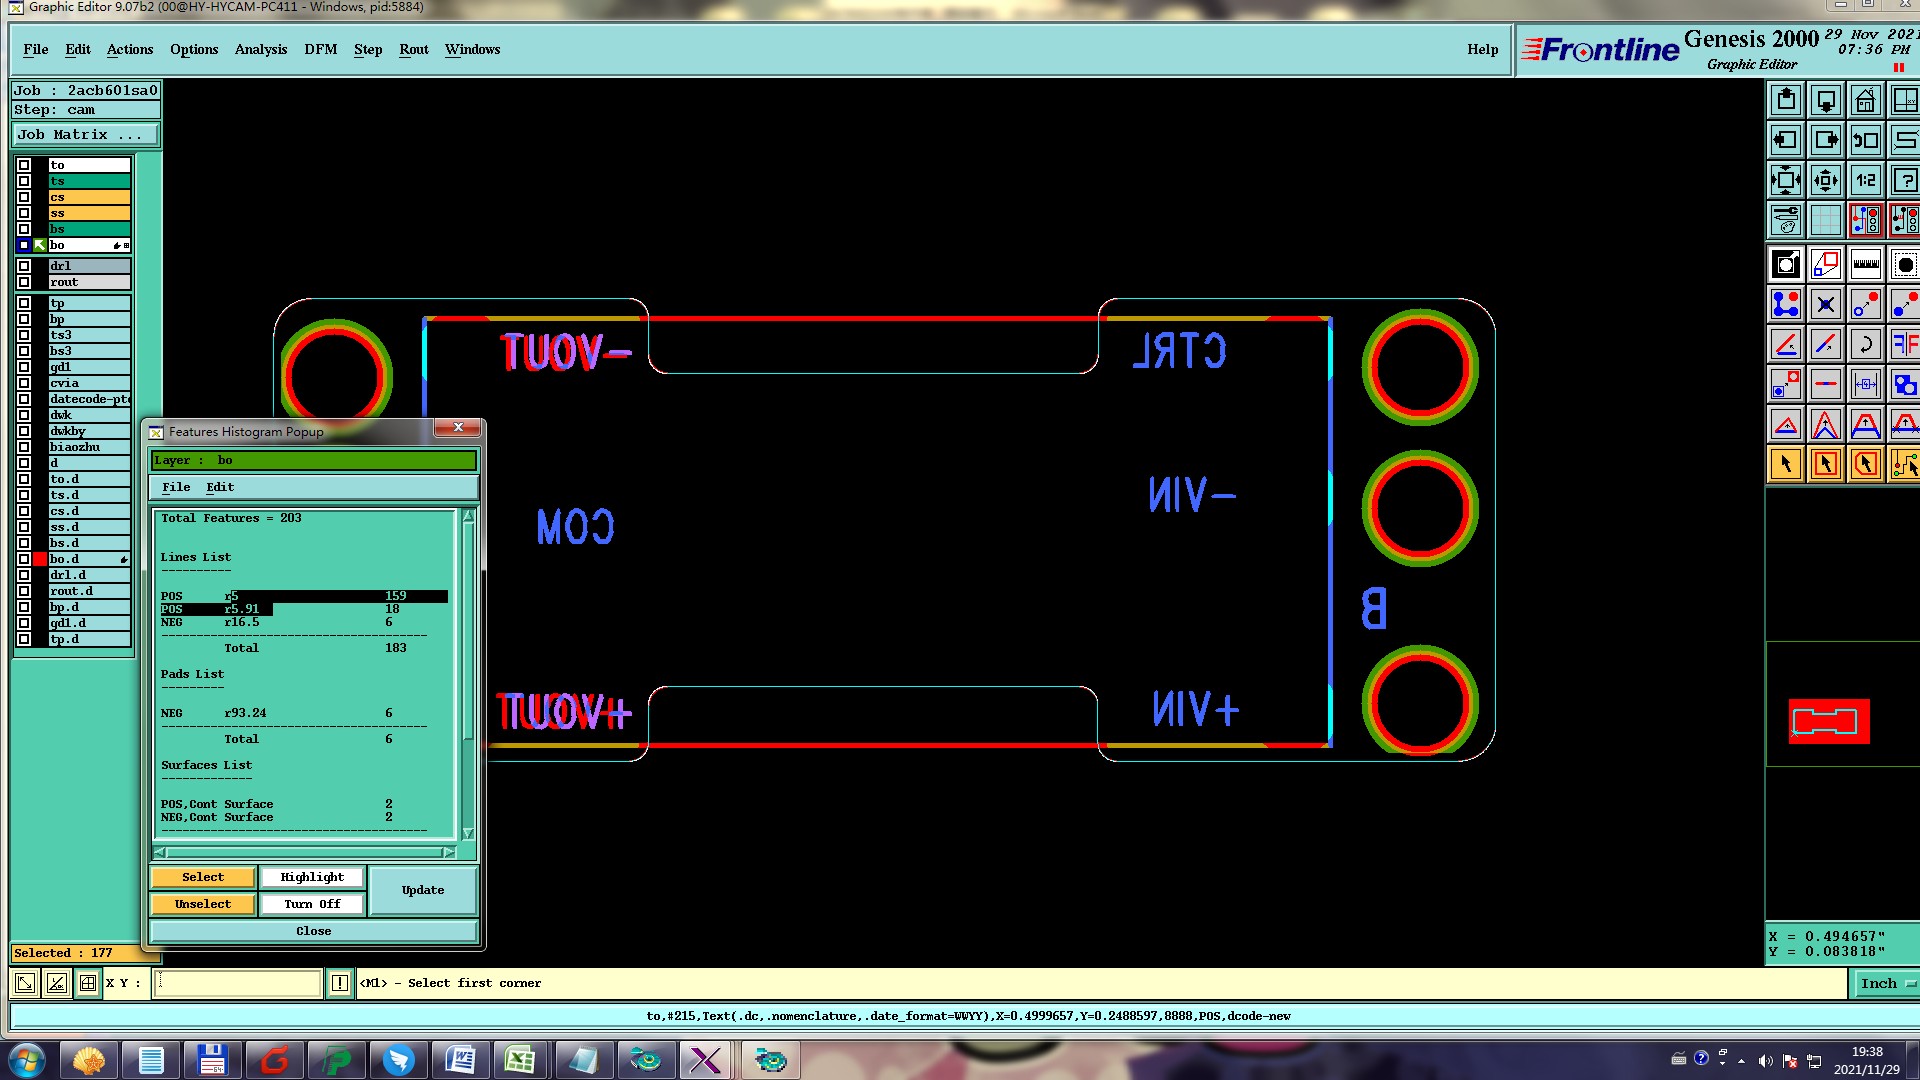Click the Home view house icon

[1866, 101]
